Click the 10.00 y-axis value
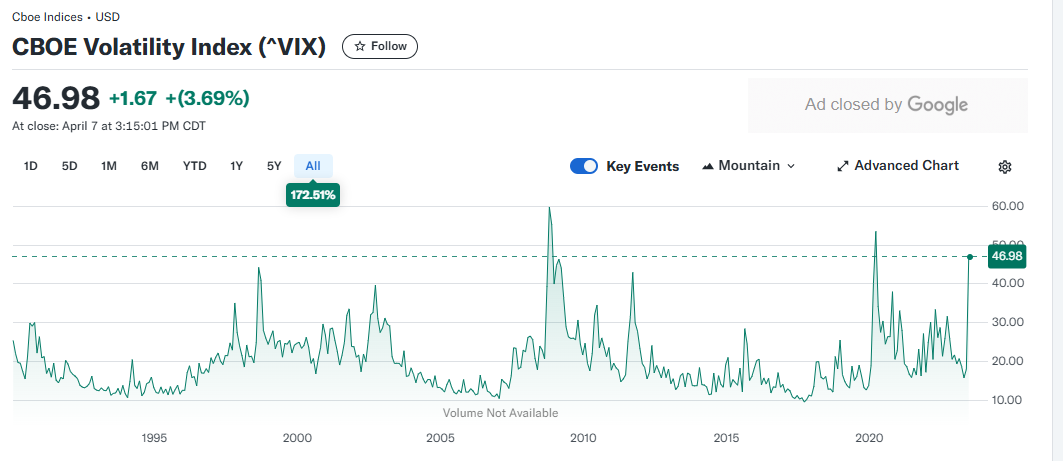 click(x=1005, y=400)
